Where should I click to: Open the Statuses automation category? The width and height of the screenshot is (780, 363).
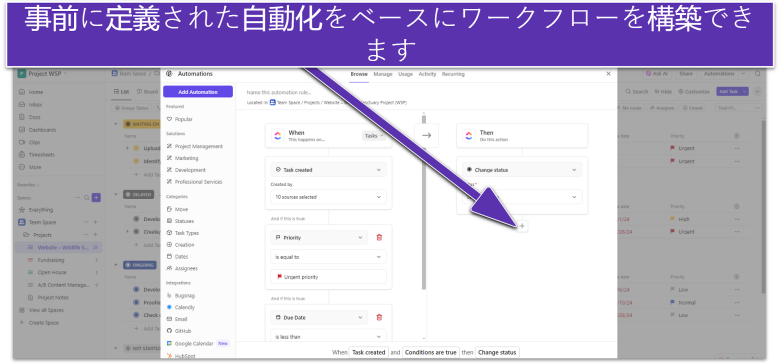[x=180, y=221]
